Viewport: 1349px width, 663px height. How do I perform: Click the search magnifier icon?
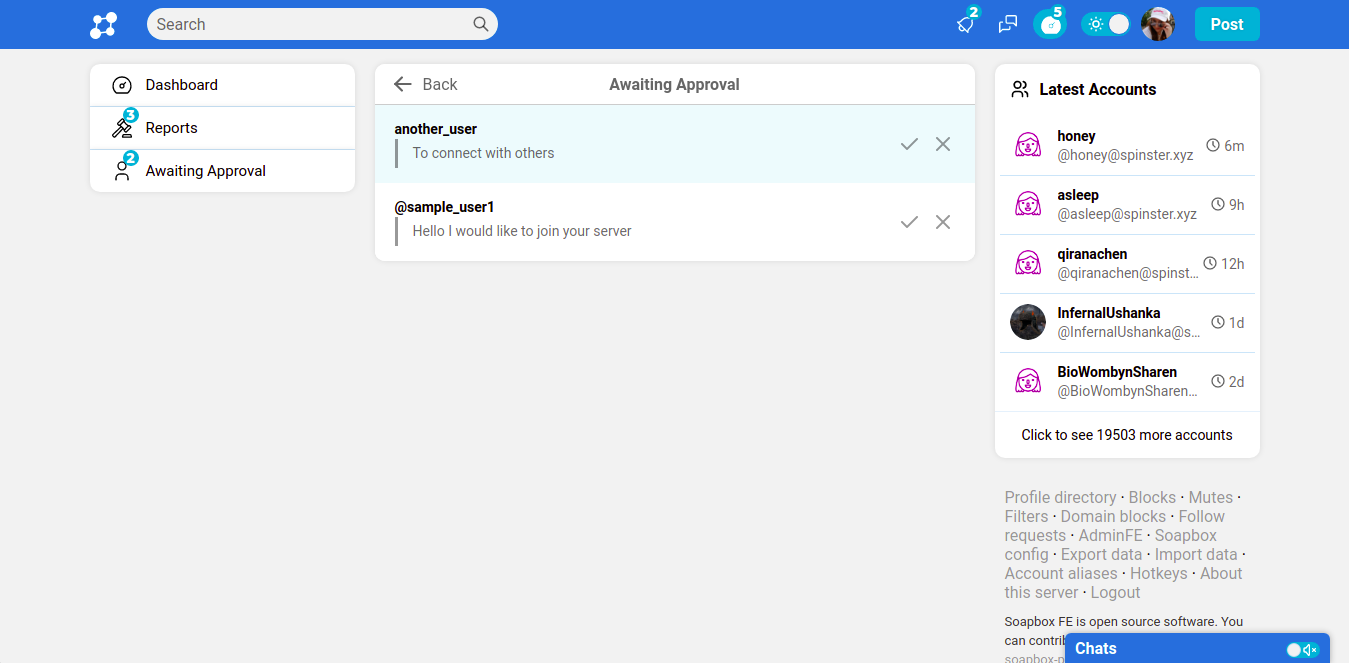click(x=481, y=24)
